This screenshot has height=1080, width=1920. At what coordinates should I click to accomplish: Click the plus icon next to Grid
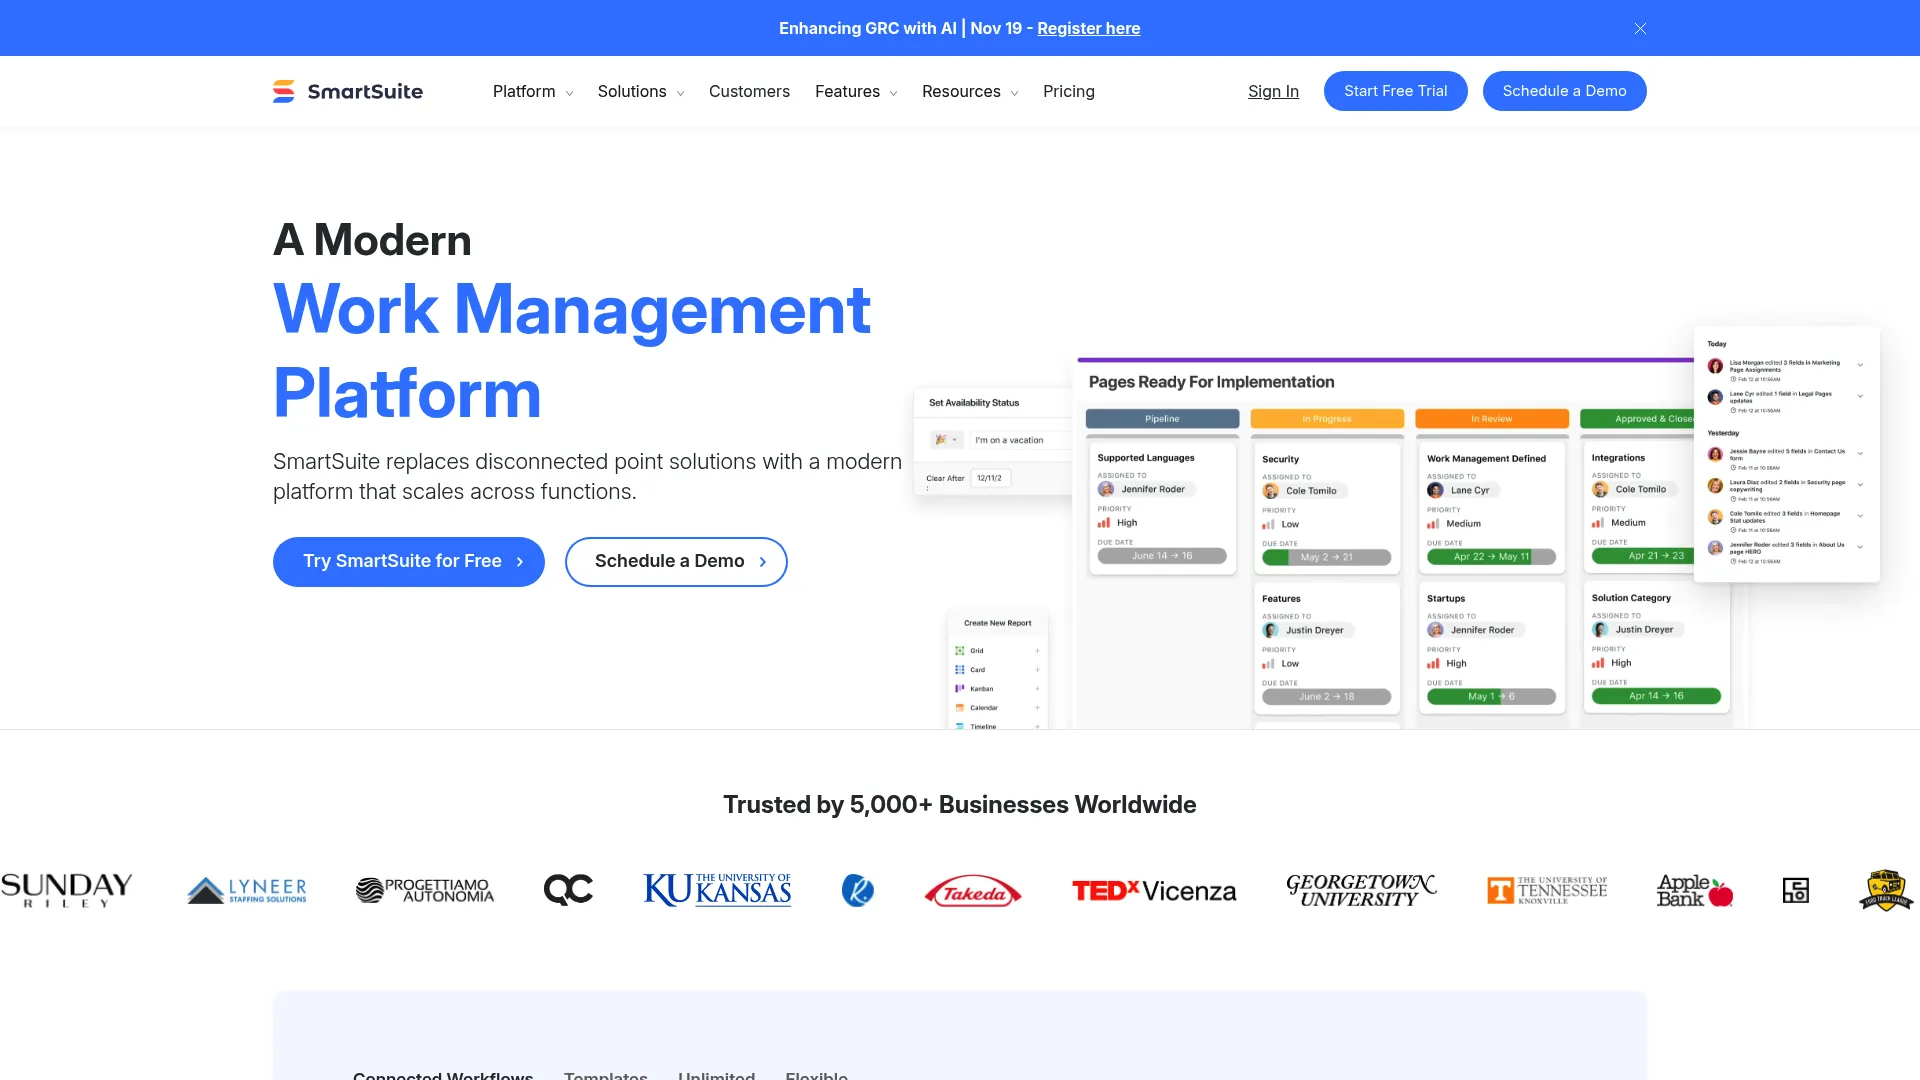(1037, 651)
